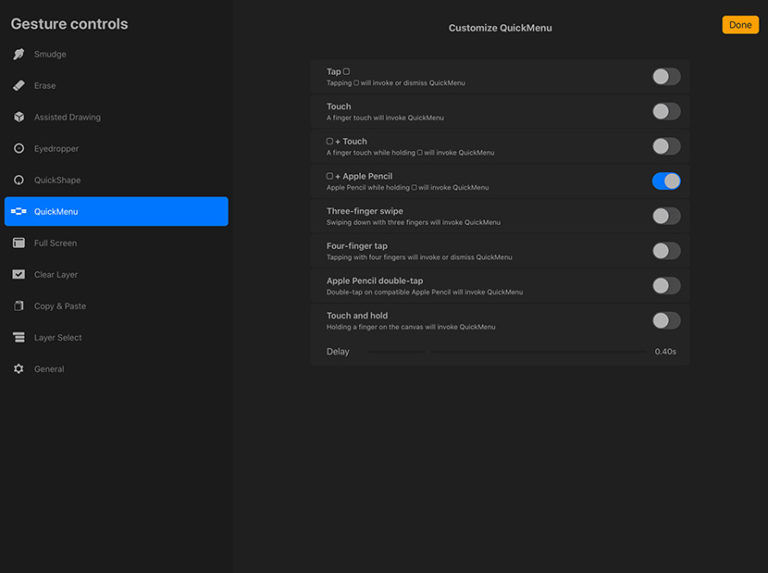Click the Clear Layer checkmark icon
Viewport: 768px width, 573px height.
coord(19,274)
